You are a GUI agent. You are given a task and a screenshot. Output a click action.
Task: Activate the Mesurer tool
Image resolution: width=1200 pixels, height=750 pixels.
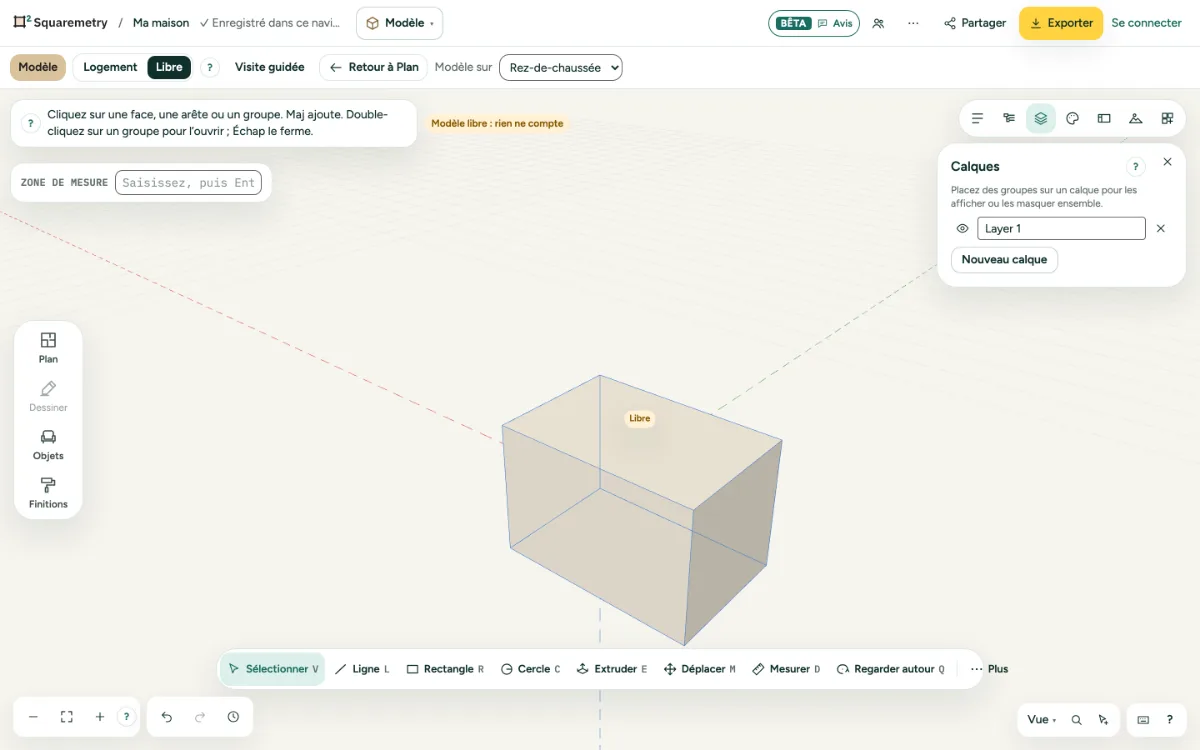click(x=786, y=669)
